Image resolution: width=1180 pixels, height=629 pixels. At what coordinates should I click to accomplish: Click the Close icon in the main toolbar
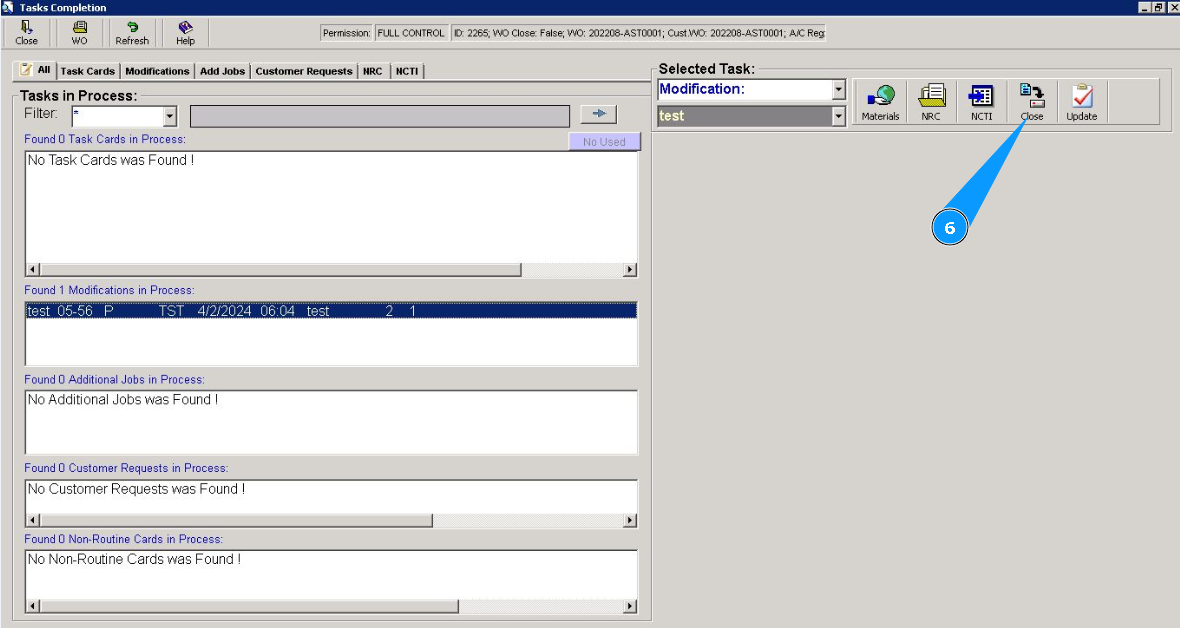26,32
